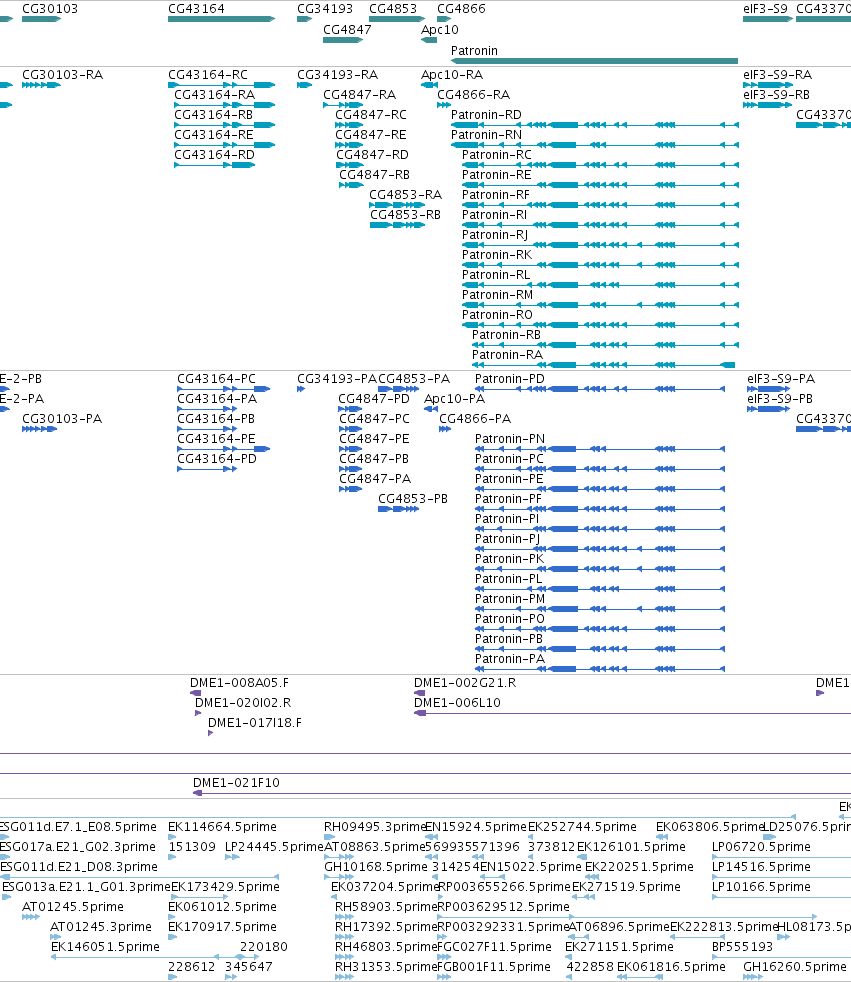Select EST BP555193
This screenshot has width=851, height=982.
click(742, 948)
